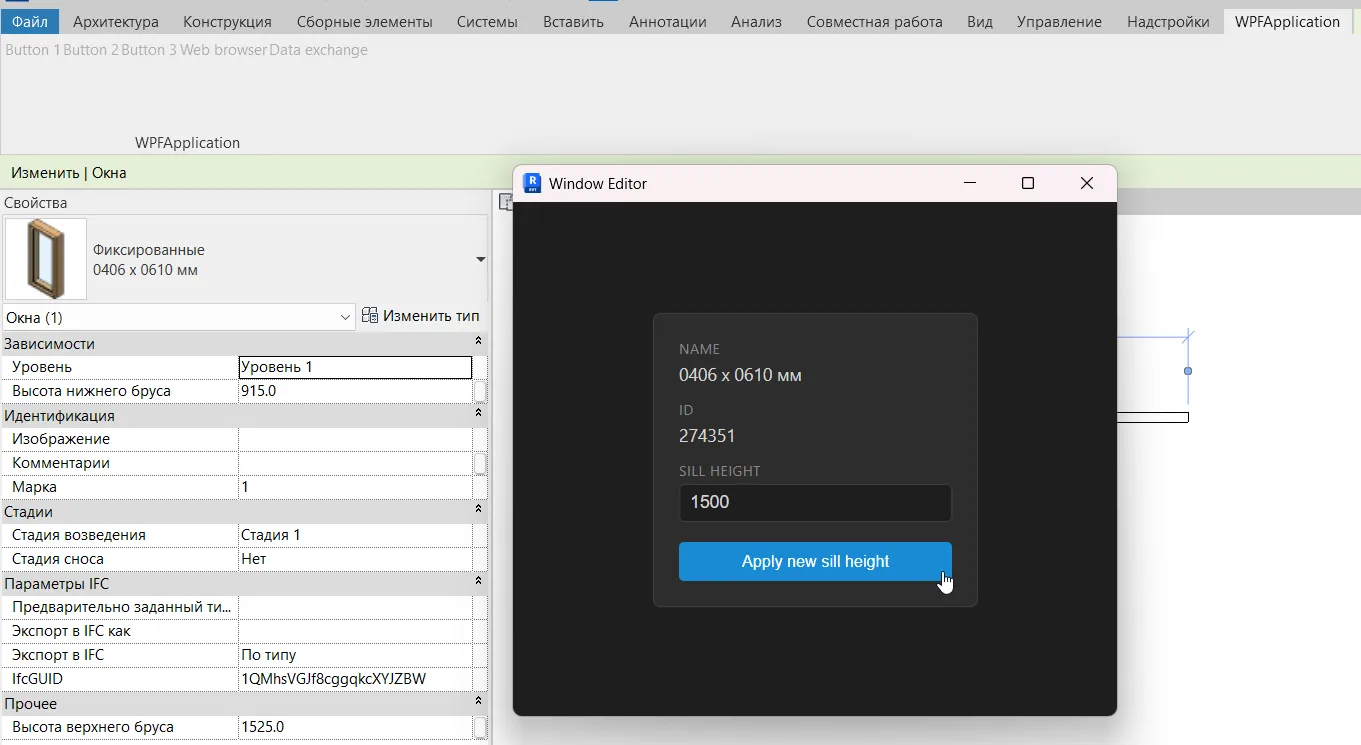Image resolution: width=1361 pixels, height=745 pixels.
Task: Click the Revit icon in Window Editor title bar
Action: (532, 183)
